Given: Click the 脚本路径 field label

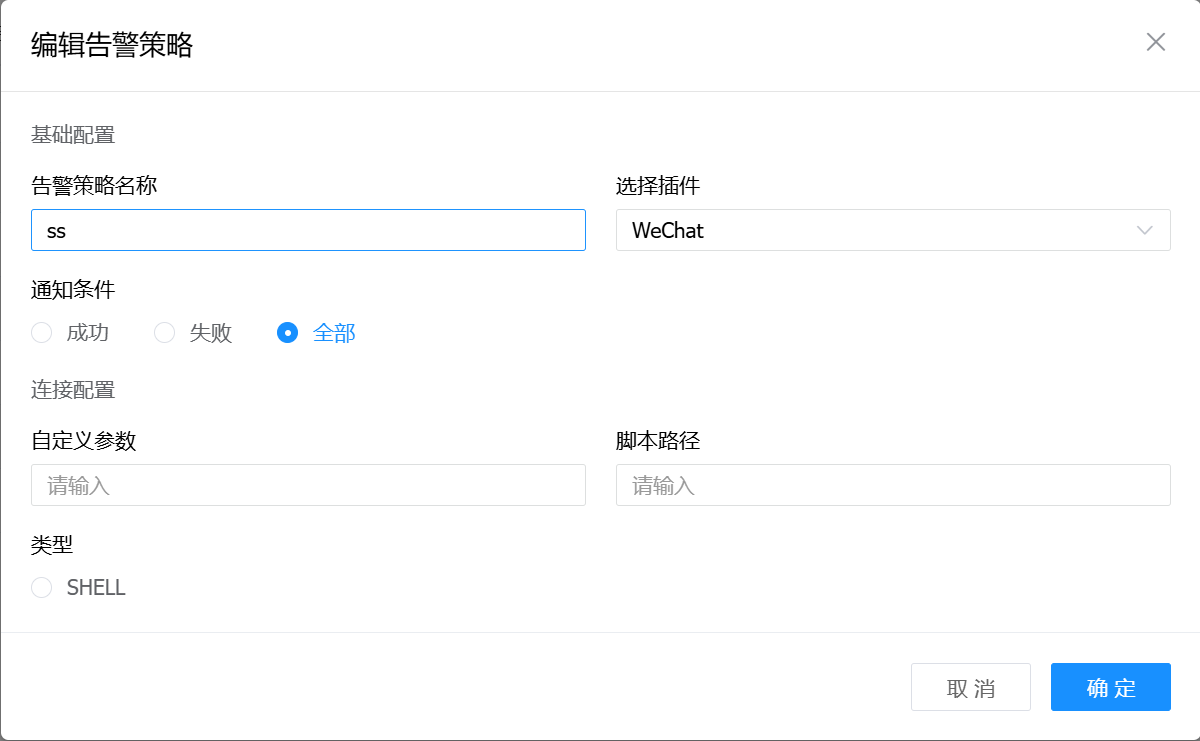Looking at the screenshot, I should pyautogui.click(x=657, y=440).
